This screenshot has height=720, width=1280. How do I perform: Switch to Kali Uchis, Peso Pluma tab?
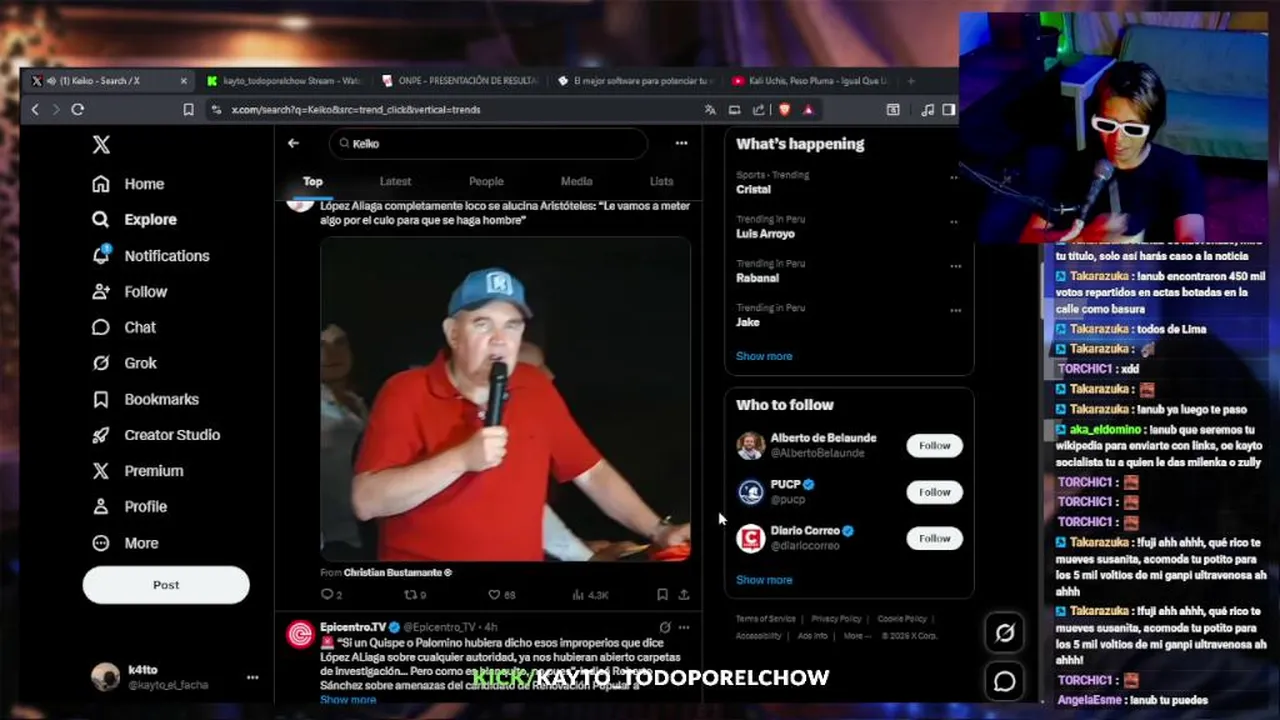(x=809, y=81)
